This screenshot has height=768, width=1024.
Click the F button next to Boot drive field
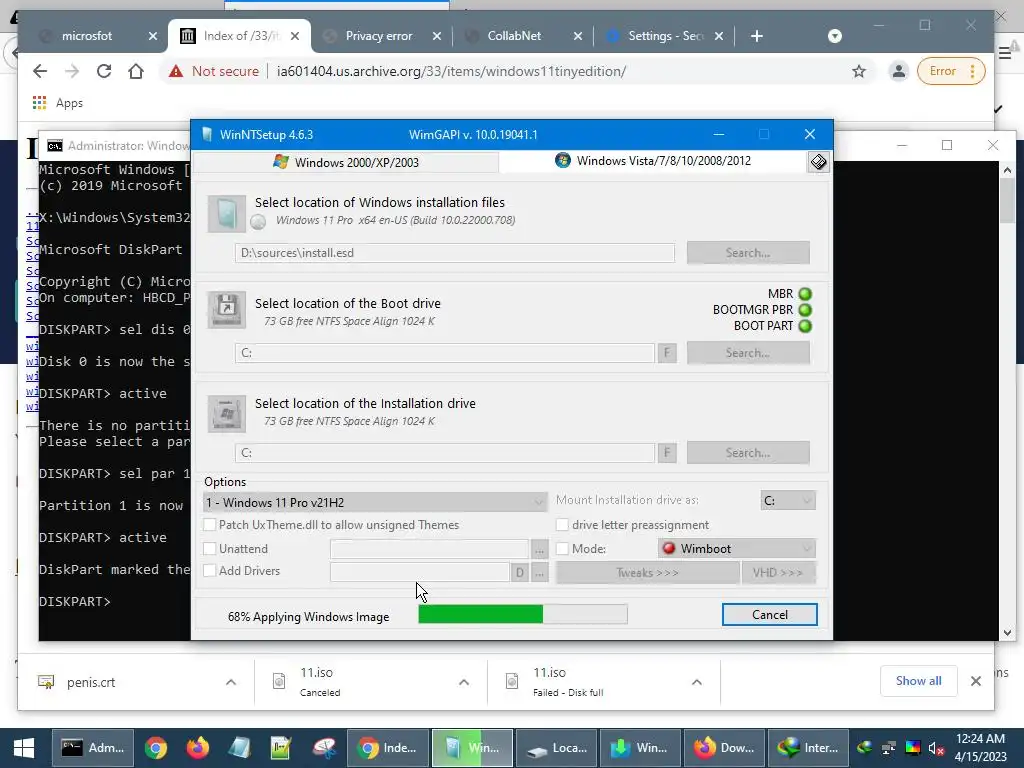[x=667, y=353]
